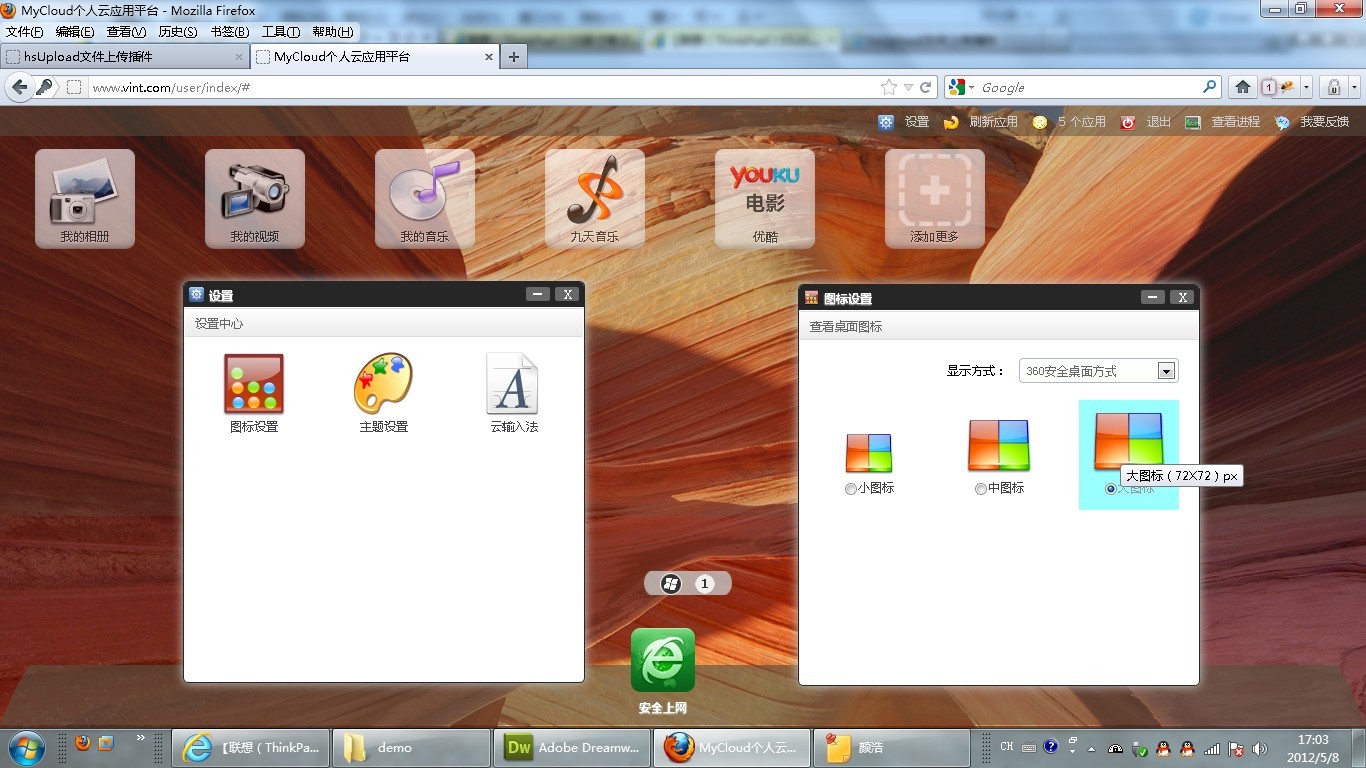This screenshot has height=768, width=1366.
Task: Open 图标设置 in the settings center
Action: (x=254, y=394)
